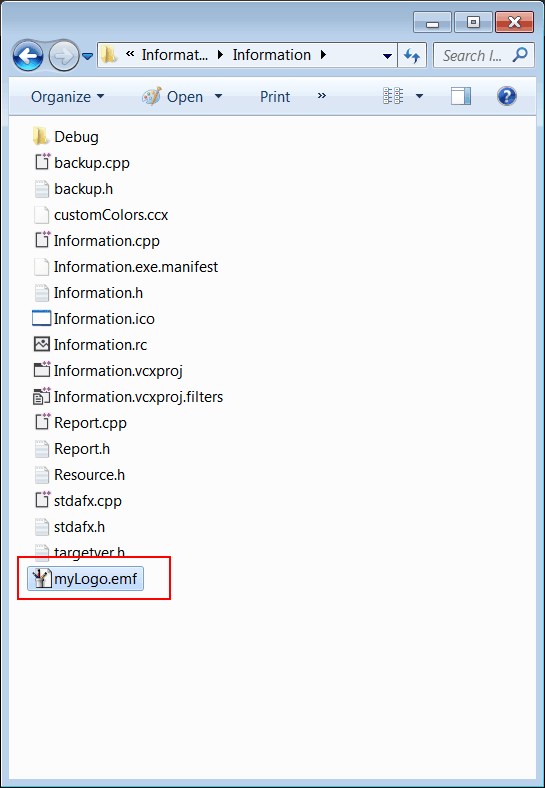Click the refresh button beside address bar

(412, 55)
